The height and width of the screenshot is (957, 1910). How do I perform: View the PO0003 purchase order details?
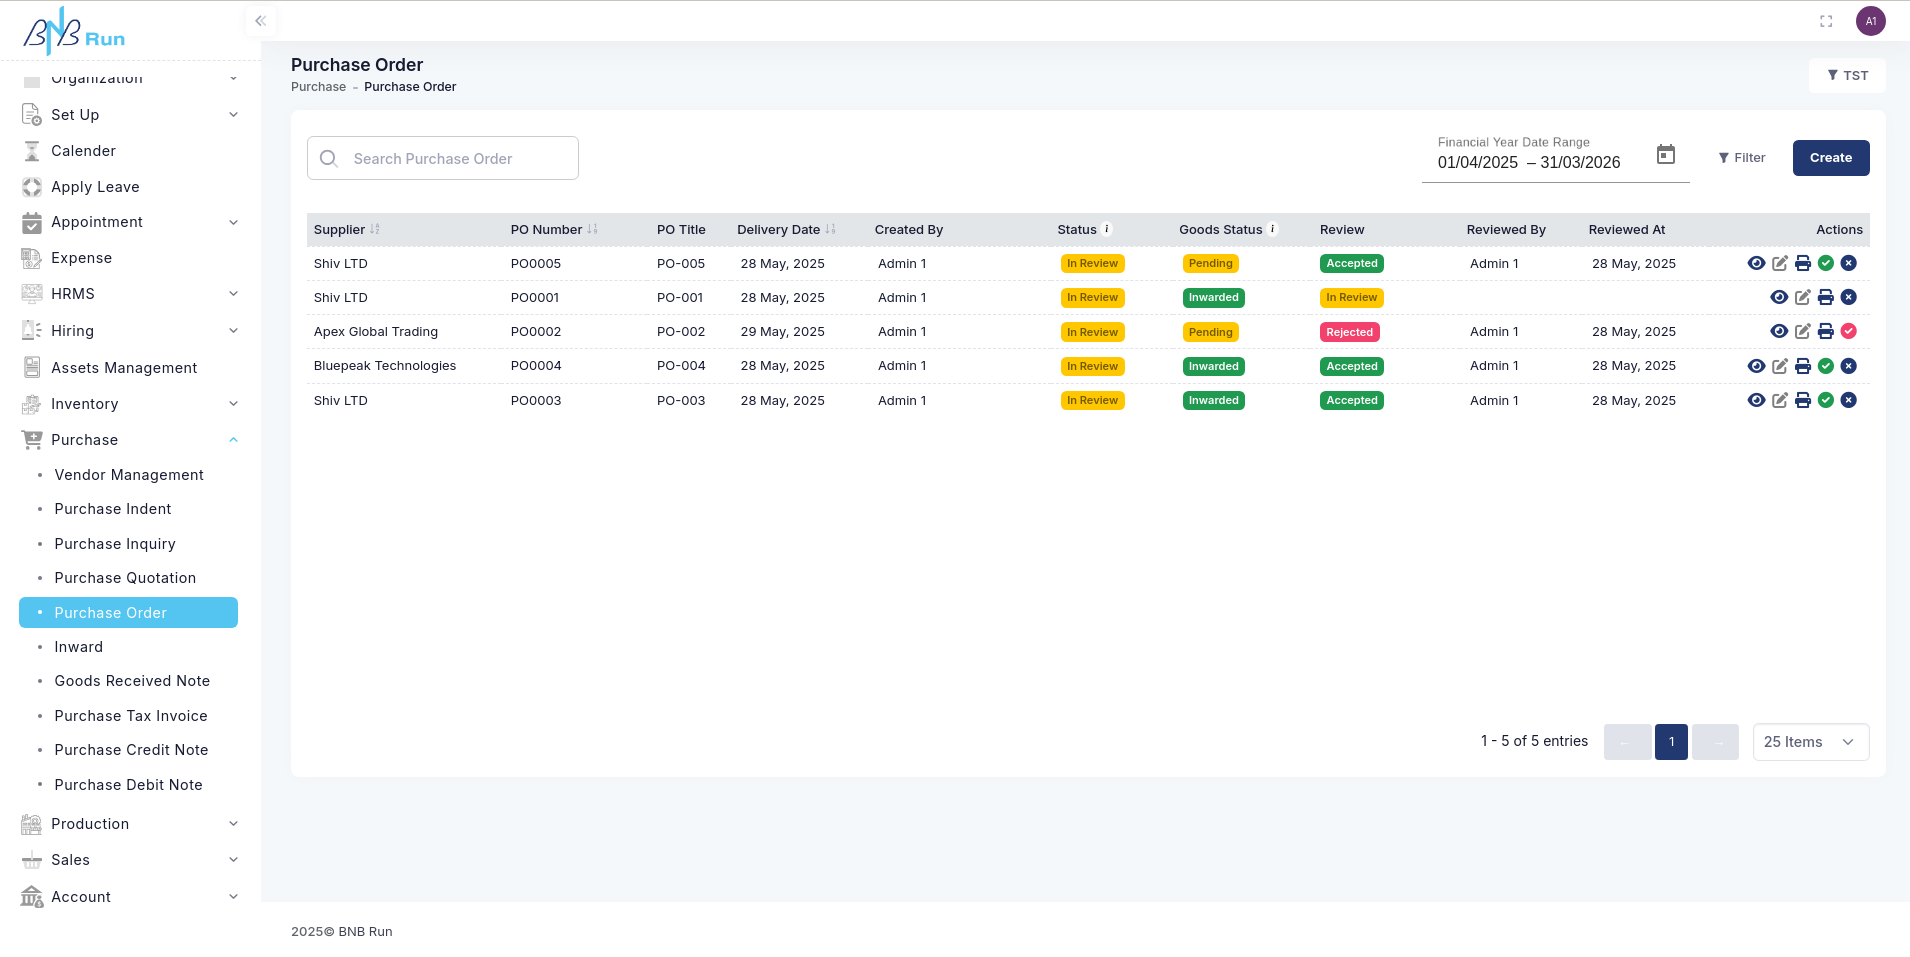(x=1756, y=400)
